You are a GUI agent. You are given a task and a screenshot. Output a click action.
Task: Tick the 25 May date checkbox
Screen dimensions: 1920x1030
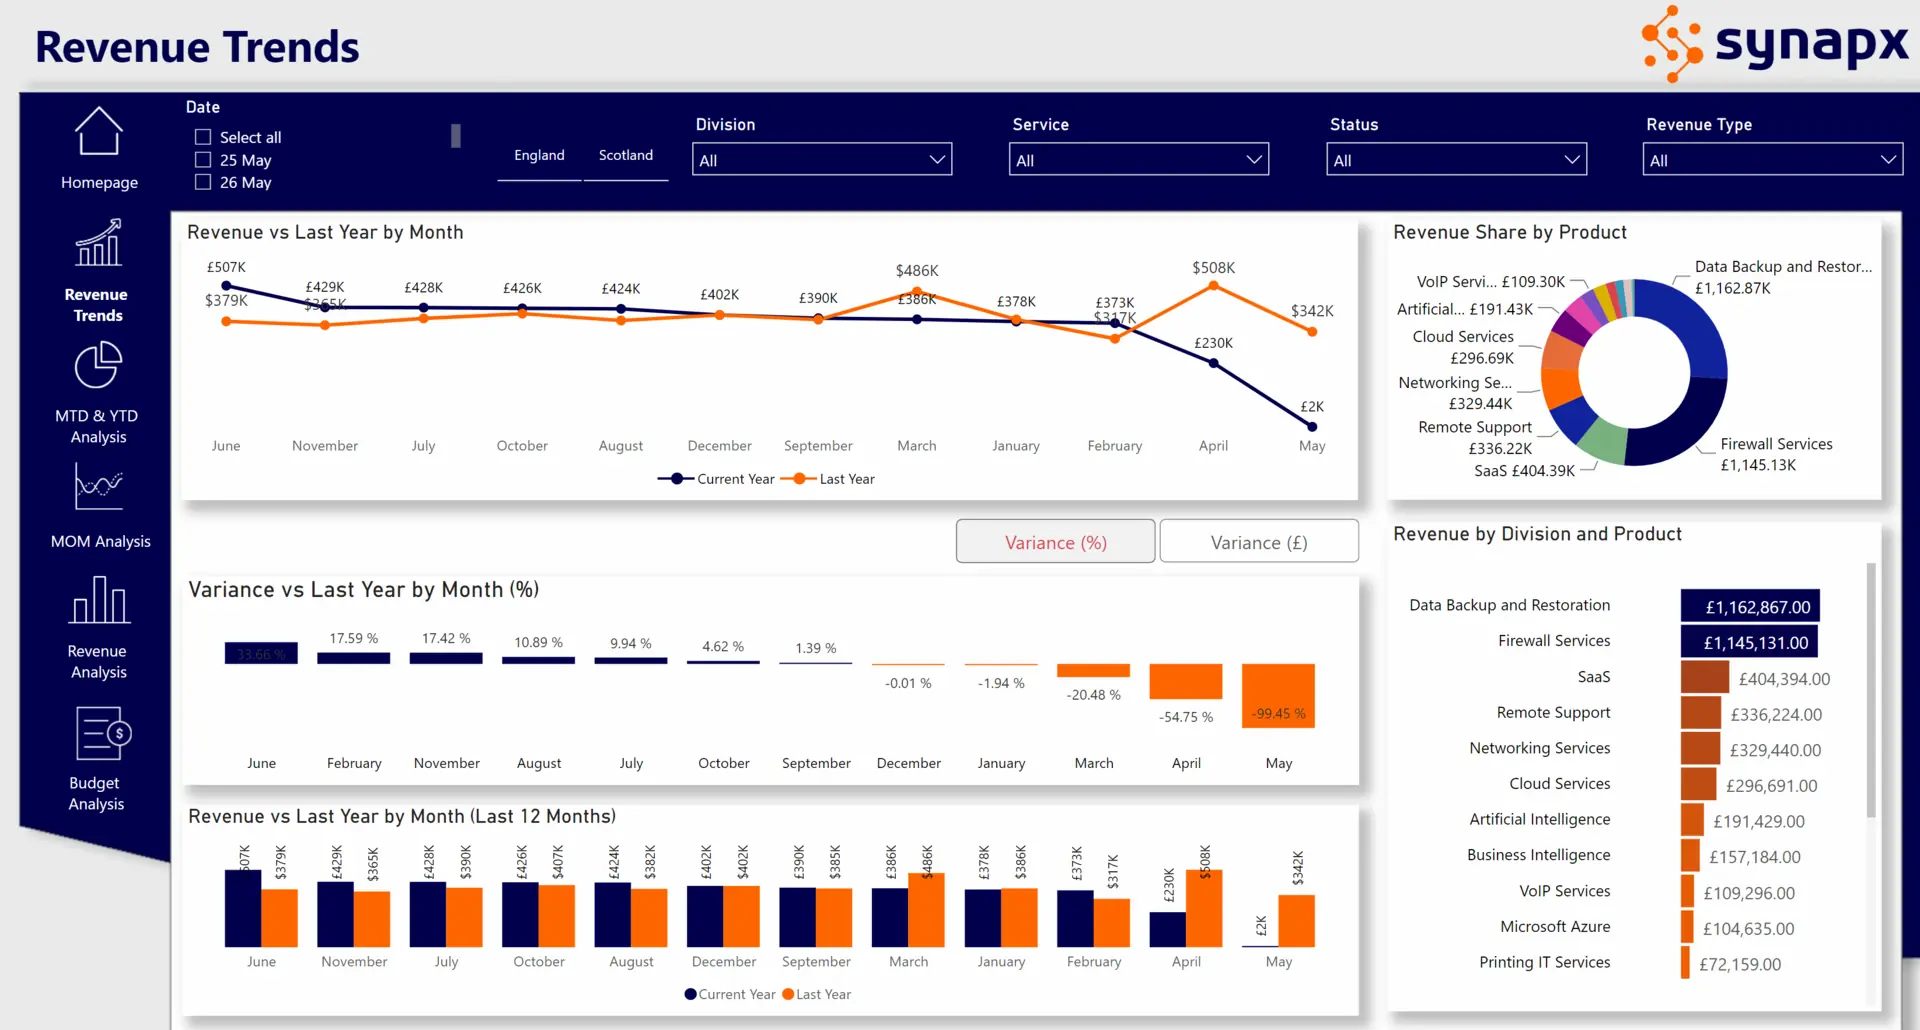pos(203,160)
